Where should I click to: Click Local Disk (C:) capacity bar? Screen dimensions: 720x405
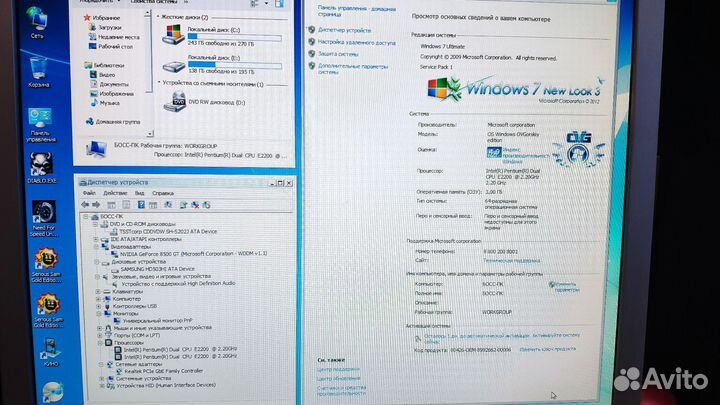[x=235, y=37]
